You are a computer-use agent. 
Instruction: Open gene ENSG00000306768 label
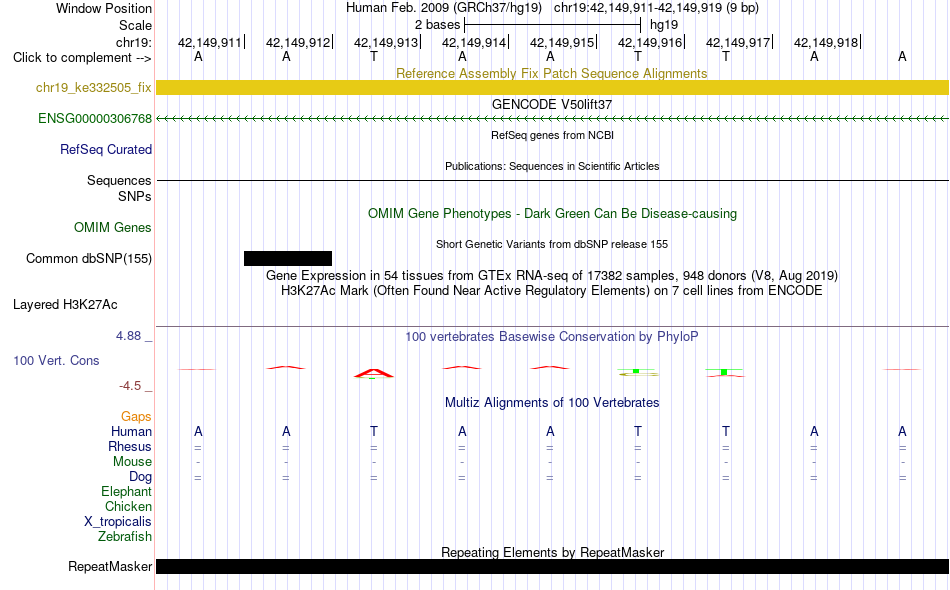click(x=95, y=119)
